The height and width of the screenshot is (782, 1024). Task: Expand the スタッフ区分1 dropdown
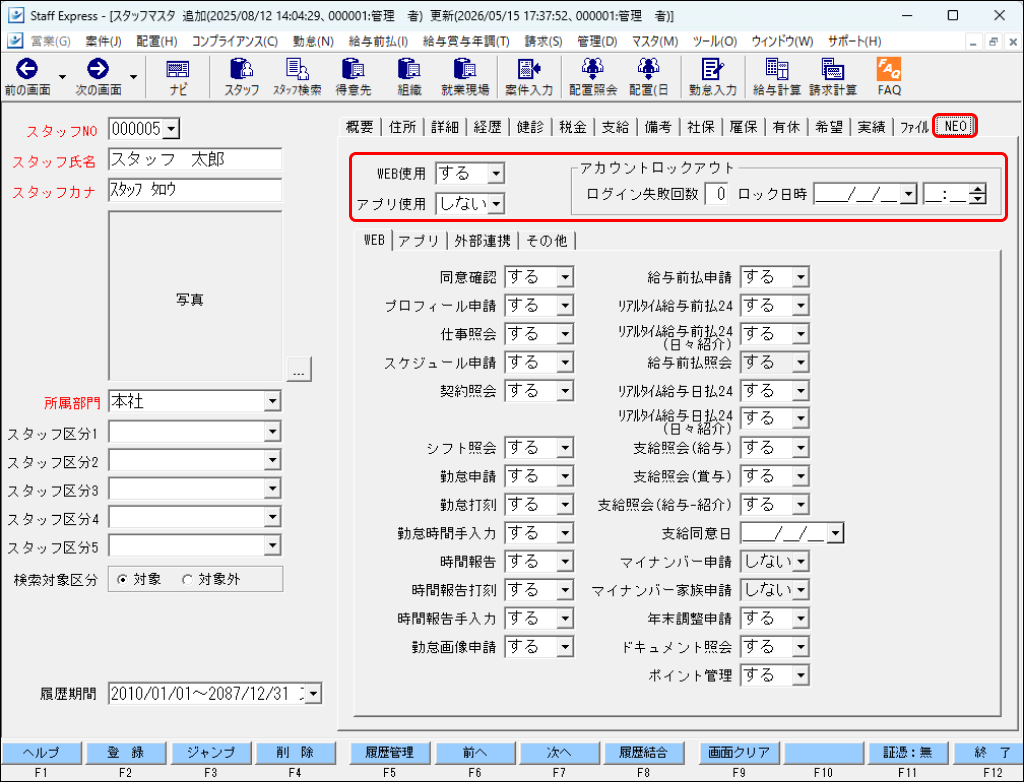pyautogui.click(x=272, y=431)
